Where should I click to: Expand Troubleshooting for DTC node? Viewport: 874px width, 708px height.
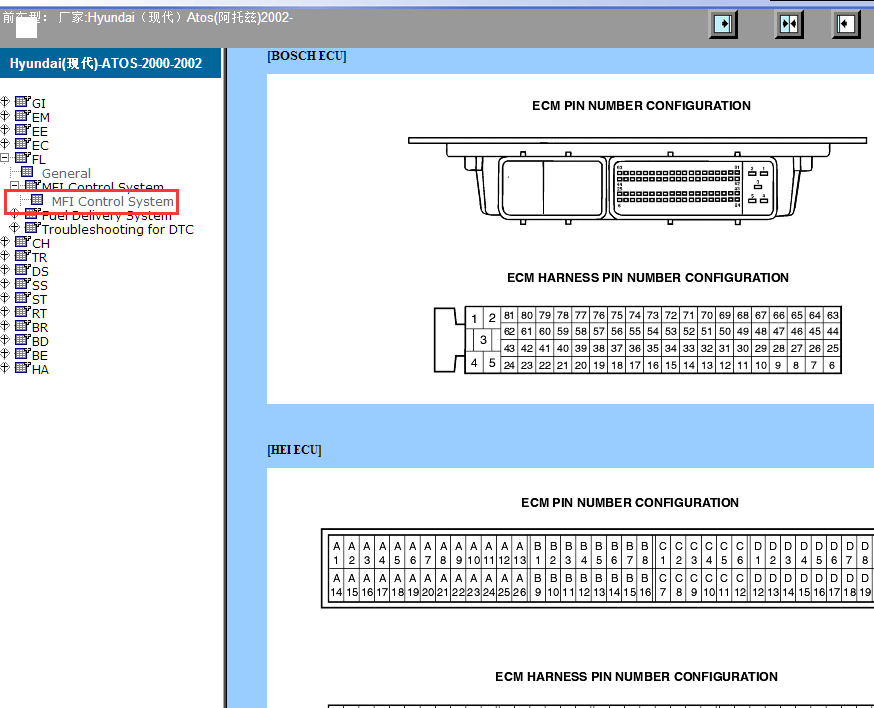tap(15, 227)
